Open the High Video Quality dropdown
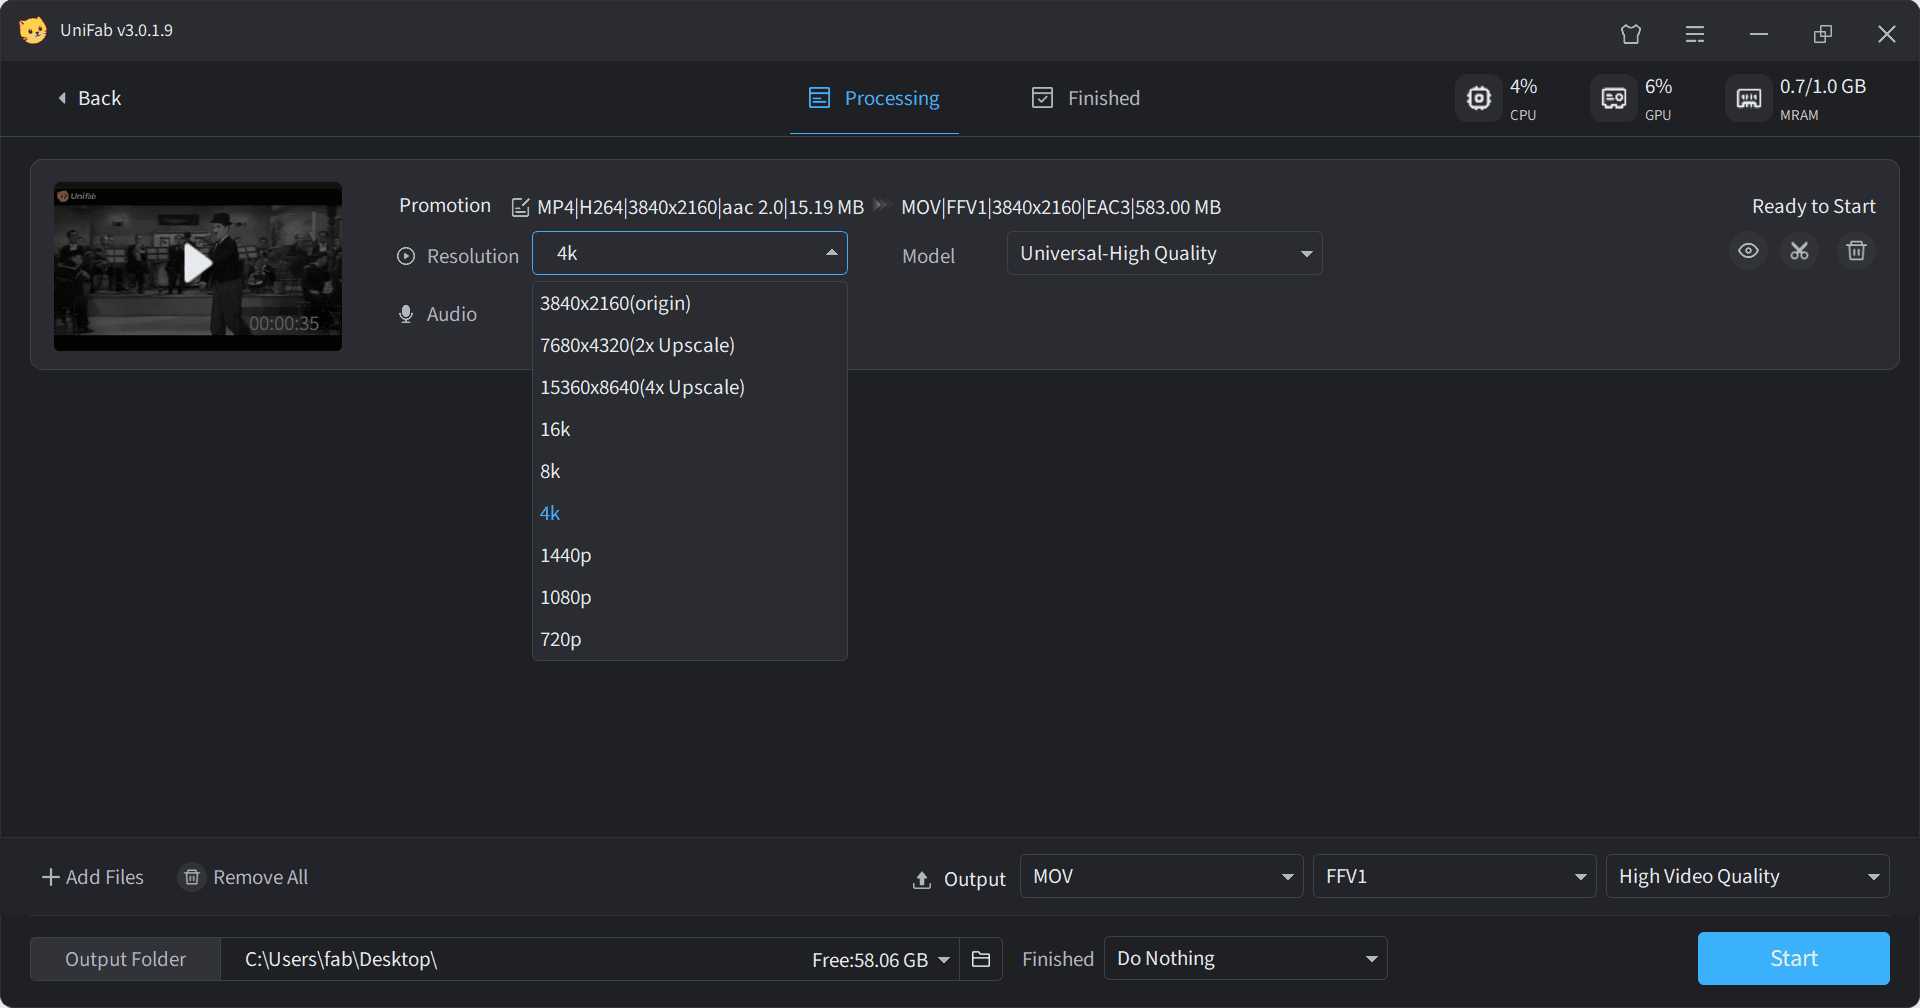Image resolution: width=1920 pixels, height=1008 pixels. coord(1747,876)
